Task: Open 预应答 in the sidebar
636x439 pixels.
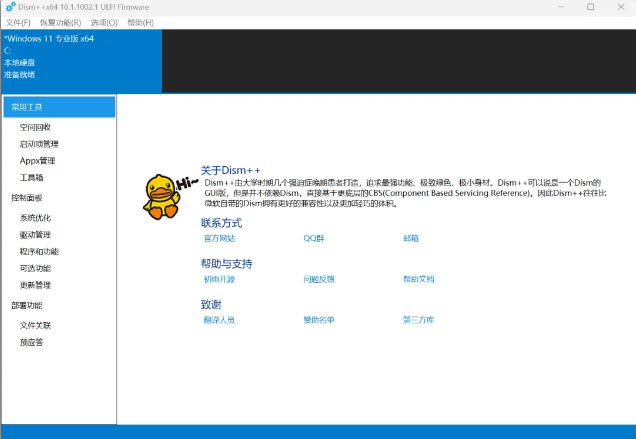Action: tap(31, 342)
